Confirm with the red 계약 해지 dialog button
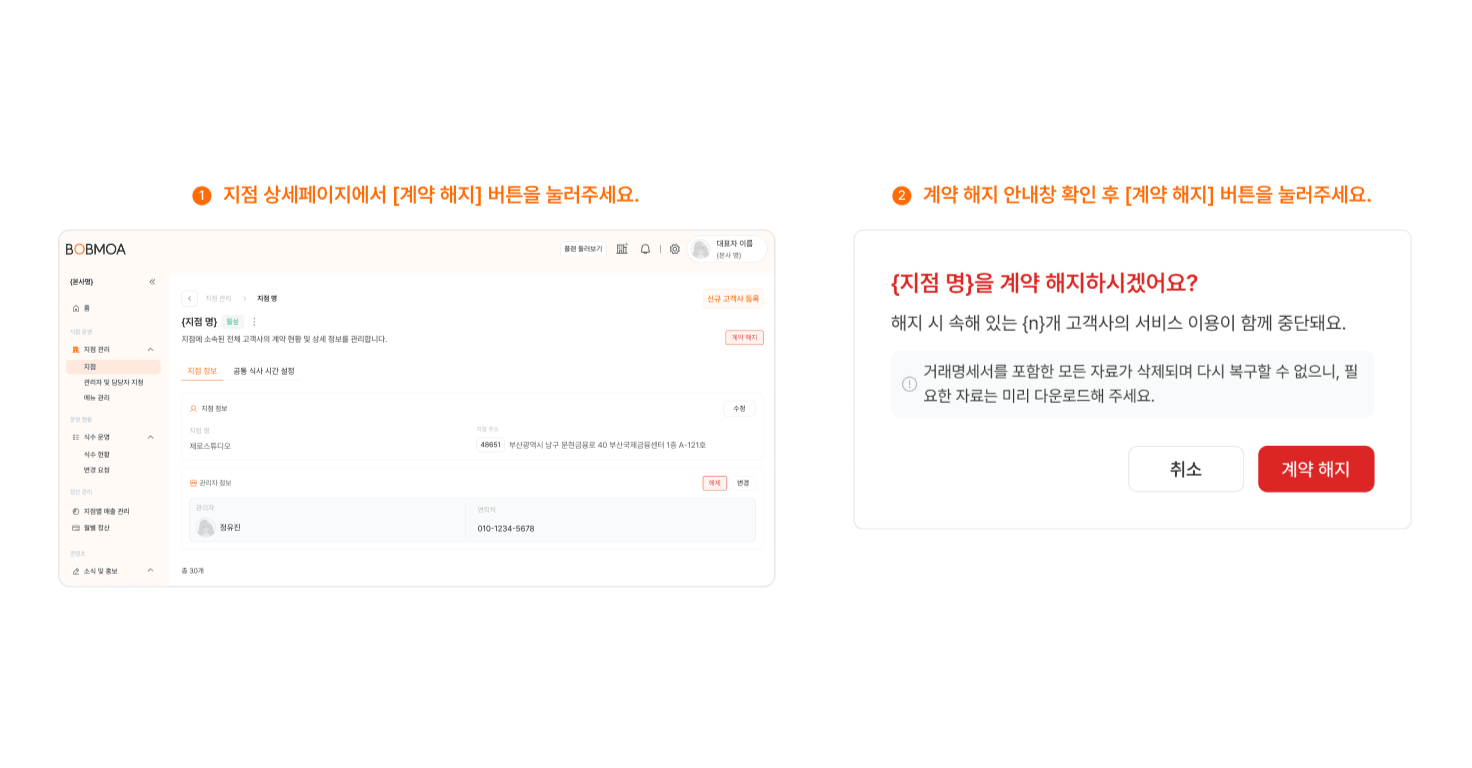This screenshot has width=1472, height=768. (1316, 469)
